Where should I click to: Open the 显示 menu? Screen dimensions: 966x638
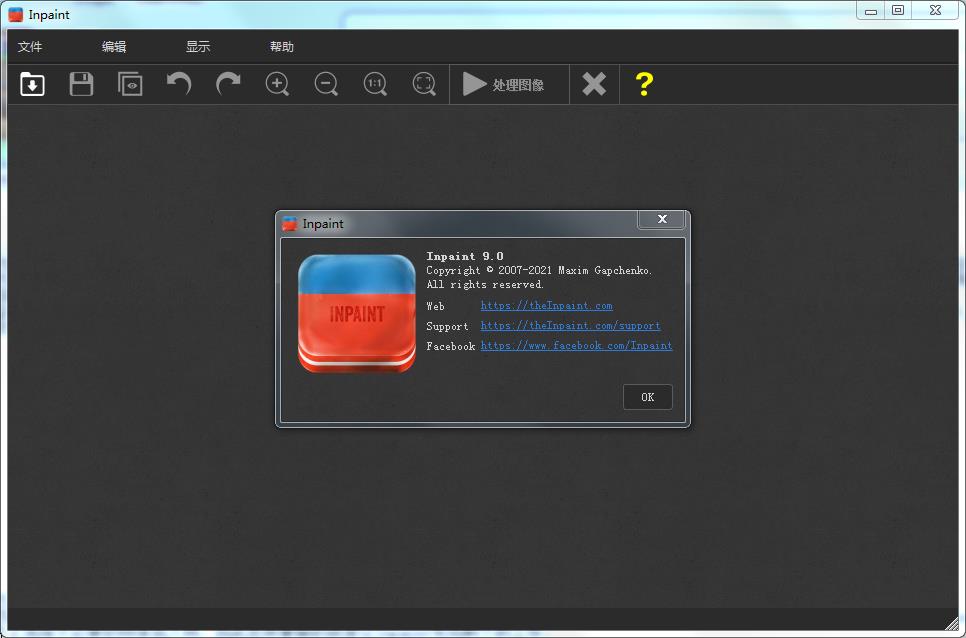pos(198,47)
